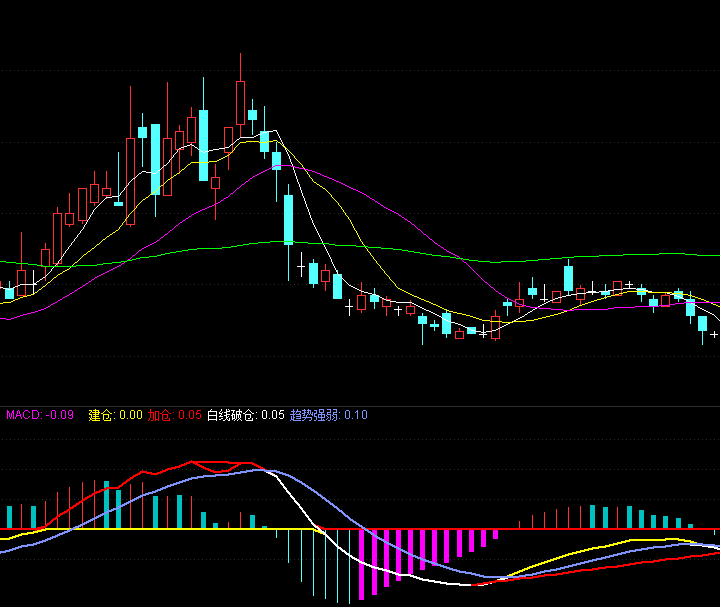Click the blue 趋势强弱: 0.10 label

[329, 415]
